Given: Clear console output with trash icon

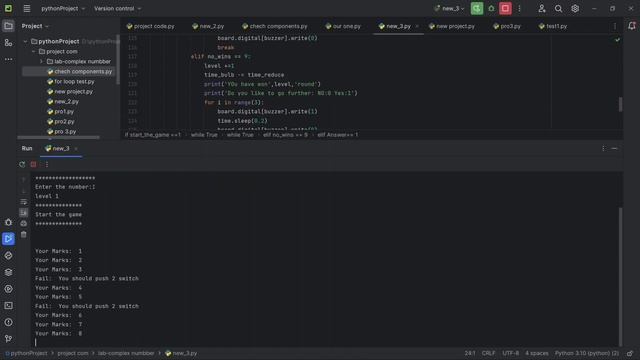Looking at the screenshot, I should click(24, 235).
